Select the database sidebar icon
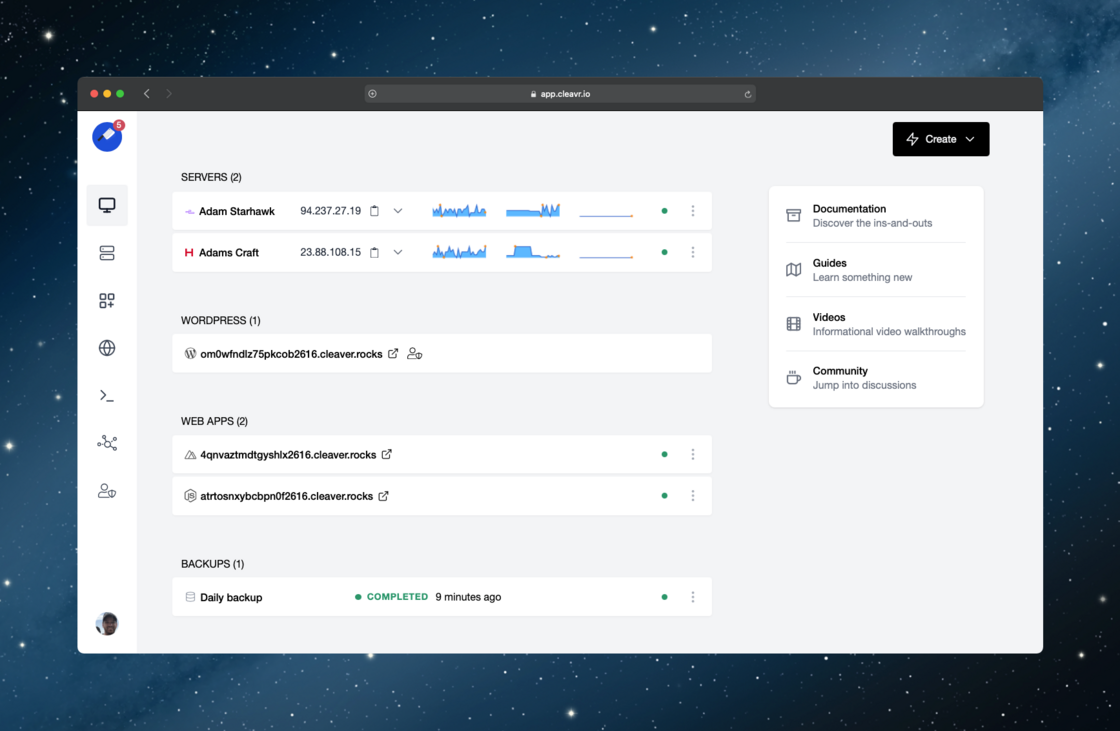1120x731 pixels. click(x=107, y=252)
